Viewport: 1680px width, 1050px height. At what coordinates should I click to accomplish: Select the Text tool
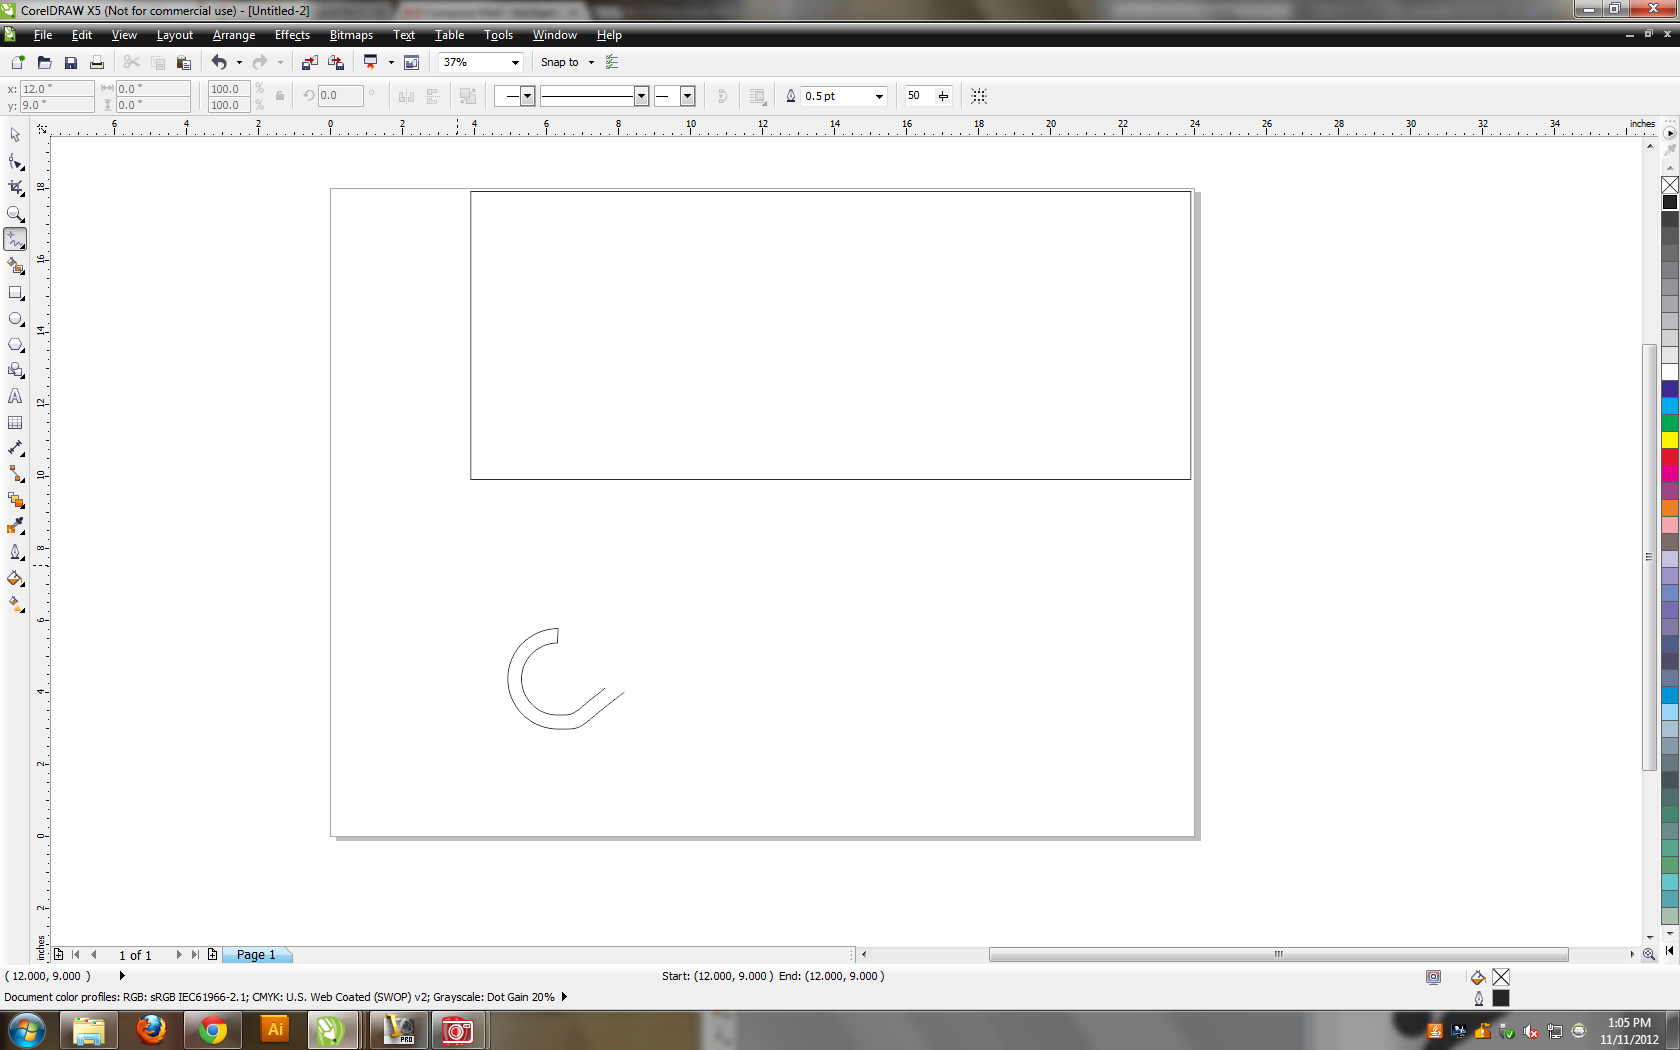click(15, 396)
